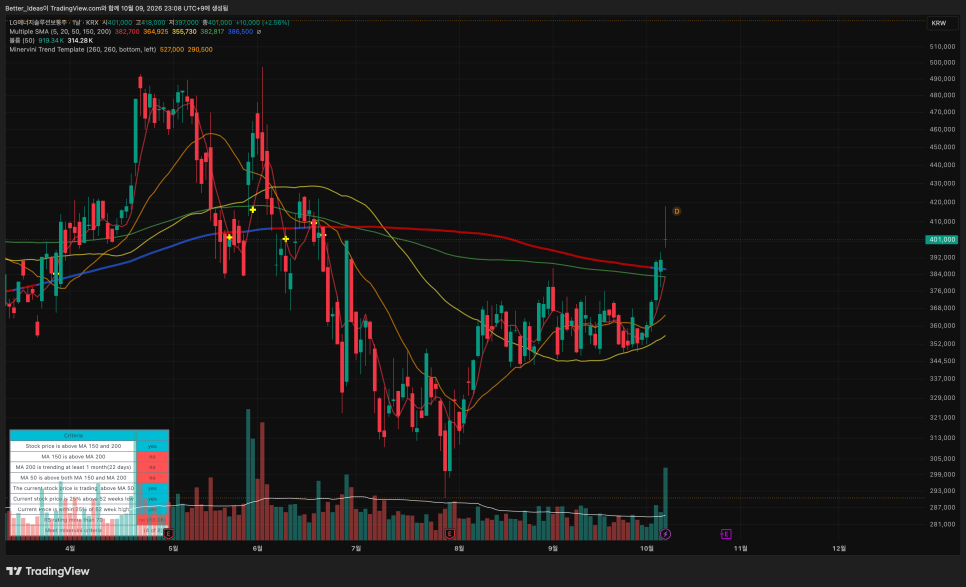Click the no cell for 'MA 150 is above MA 200'
The width and height of the screenshot is (966, 587).
click(152, 456)
